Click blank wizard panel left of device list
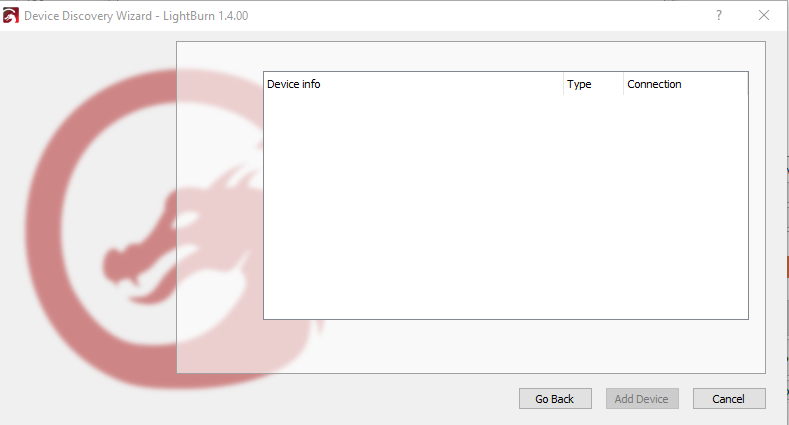The image size is (789, 425). coord(220,201)
